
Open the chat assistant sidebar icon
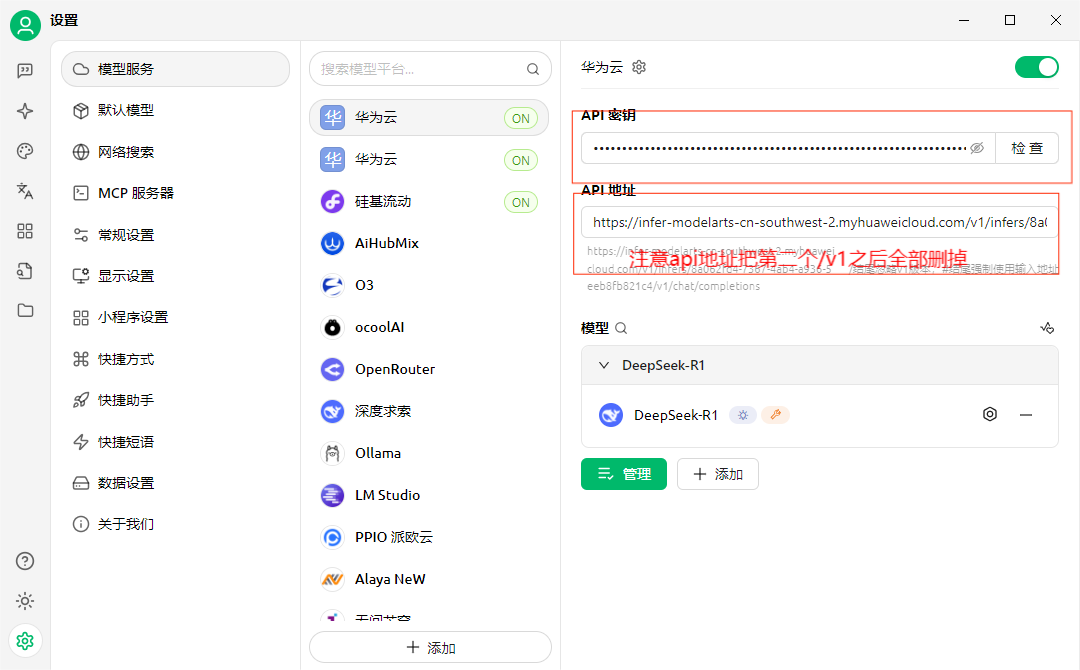click(25, 70)
